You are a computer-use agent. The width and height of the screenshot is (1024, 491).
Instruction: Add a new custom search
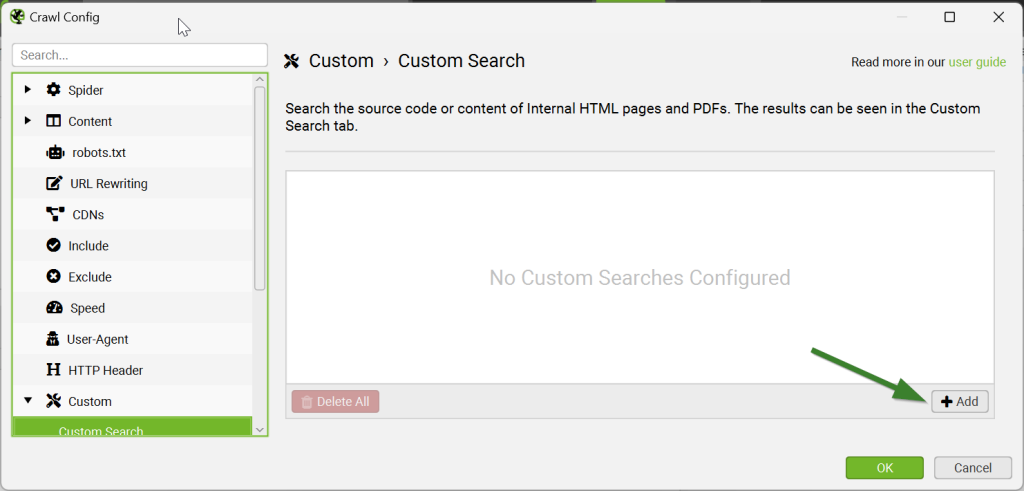coord(960,401)
